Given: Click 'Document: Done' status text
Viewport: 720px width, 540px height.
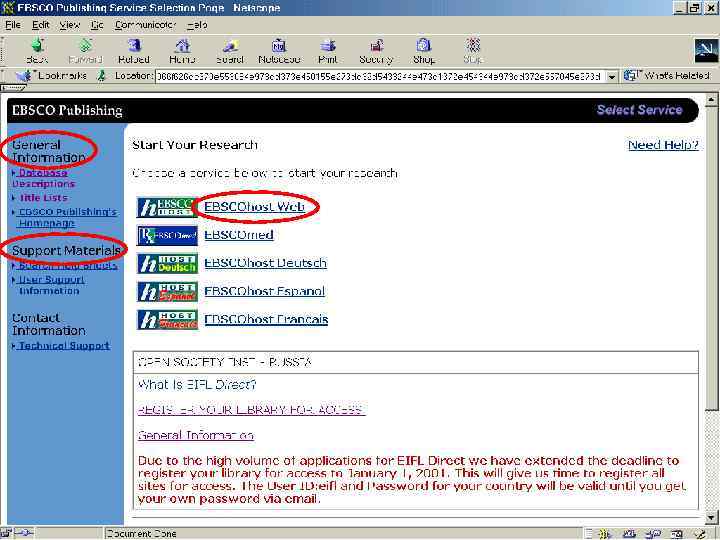Looking at the screenshot, I should pos(141,534).
